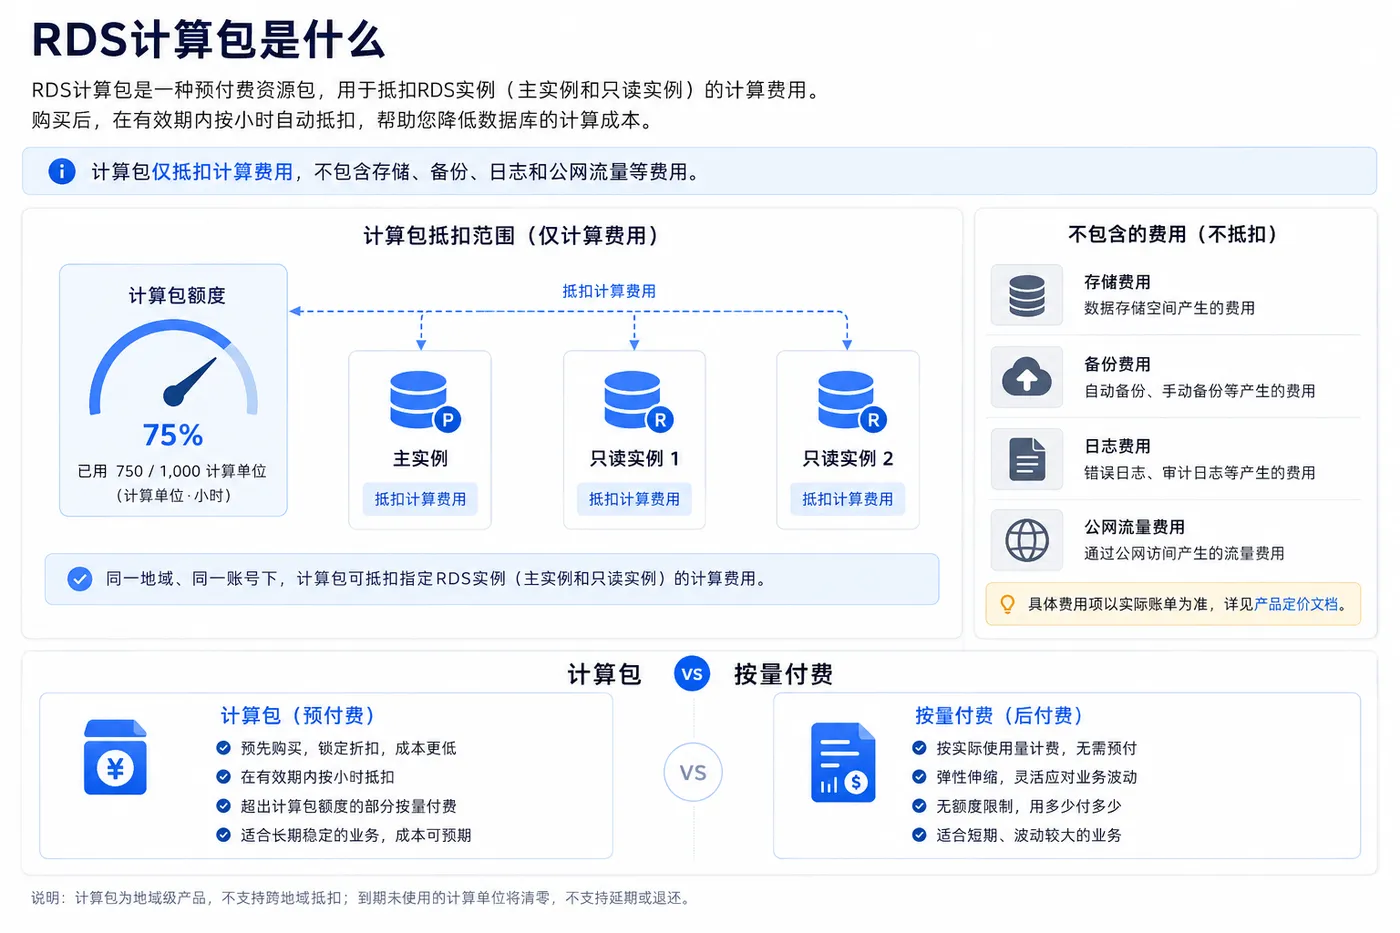Click the 抵扣计算费用 tag under 主实例
The image size is (1400, 933).
point(420,499)
